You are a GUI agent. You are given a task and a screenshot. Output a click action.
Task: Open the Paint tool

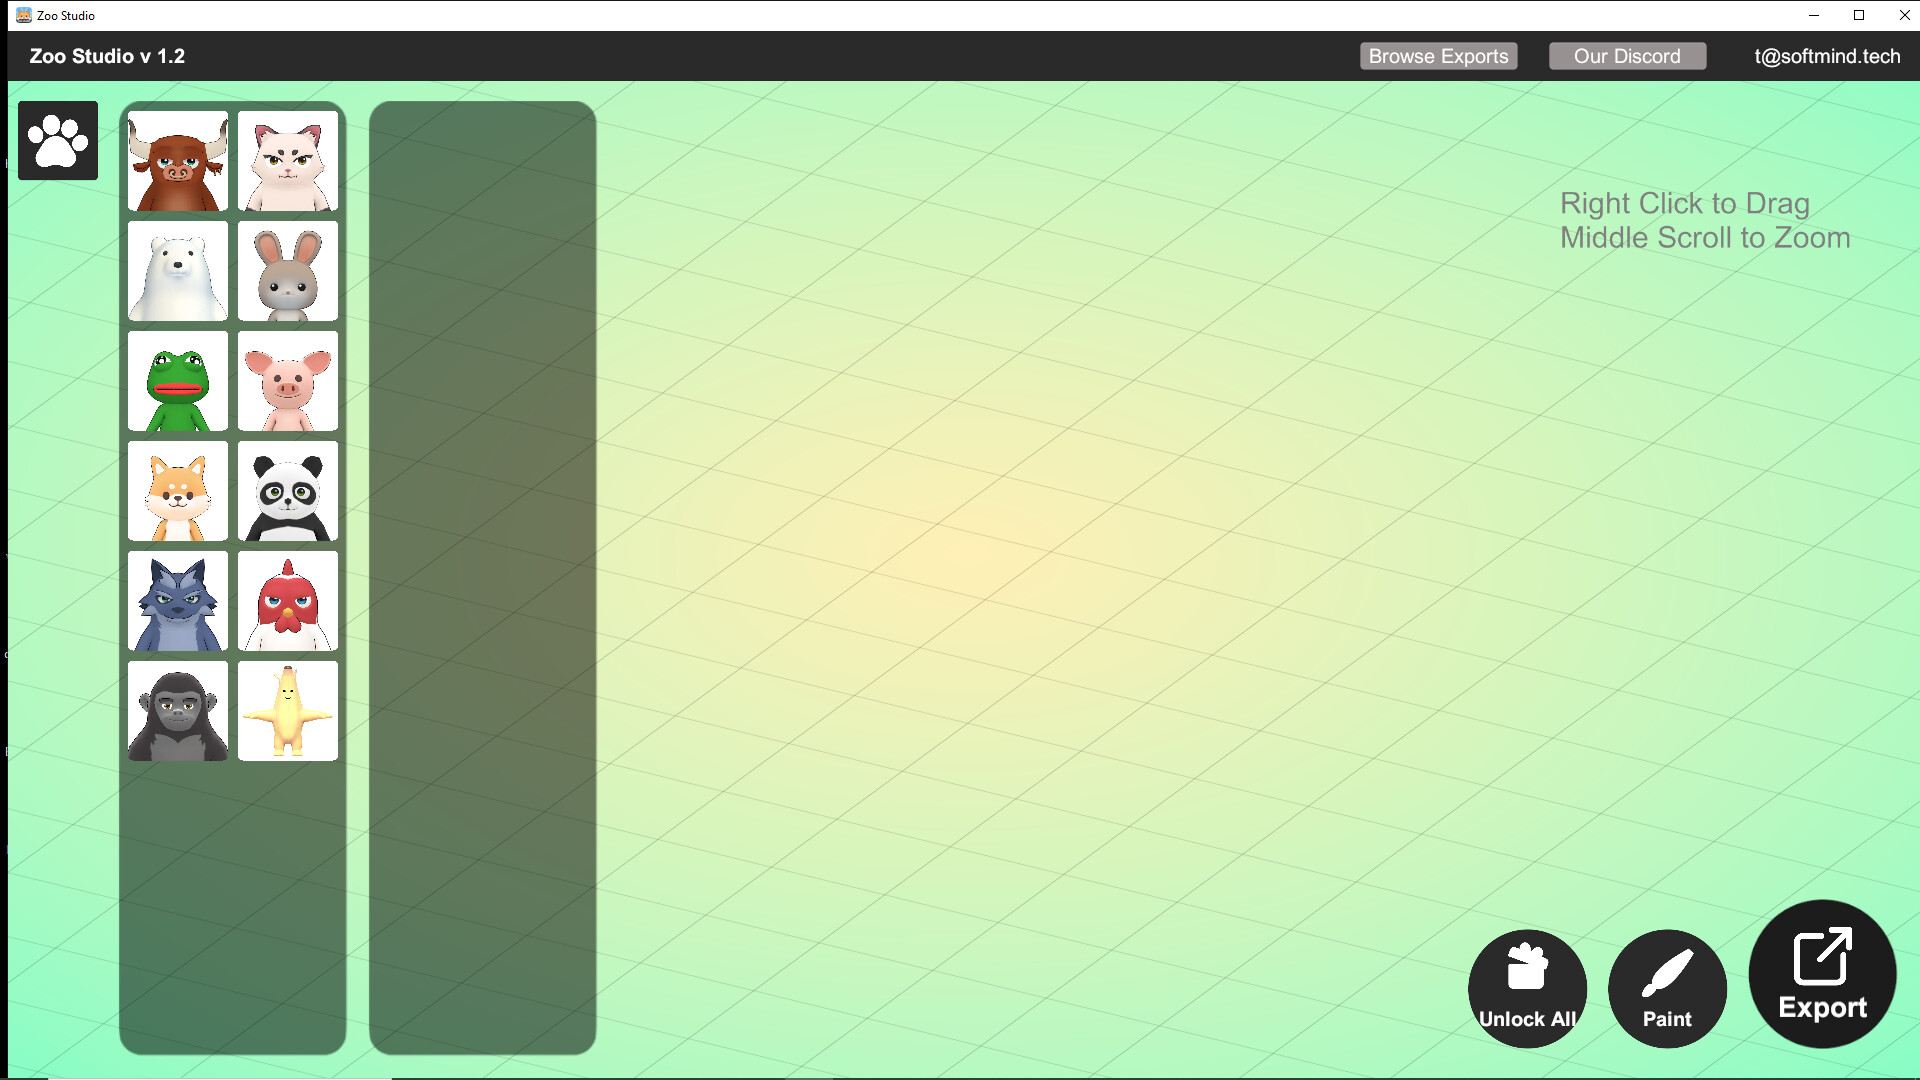click(x=1666, y=988)
